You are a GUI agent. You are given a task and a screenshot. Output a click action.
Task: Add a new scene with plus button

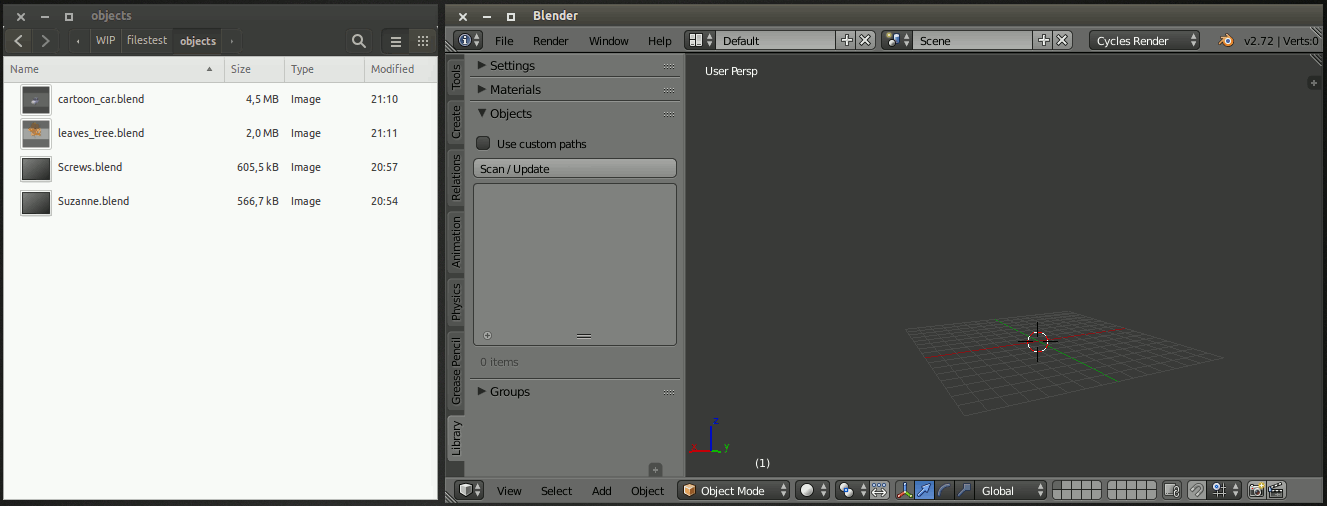(1044, 40)
